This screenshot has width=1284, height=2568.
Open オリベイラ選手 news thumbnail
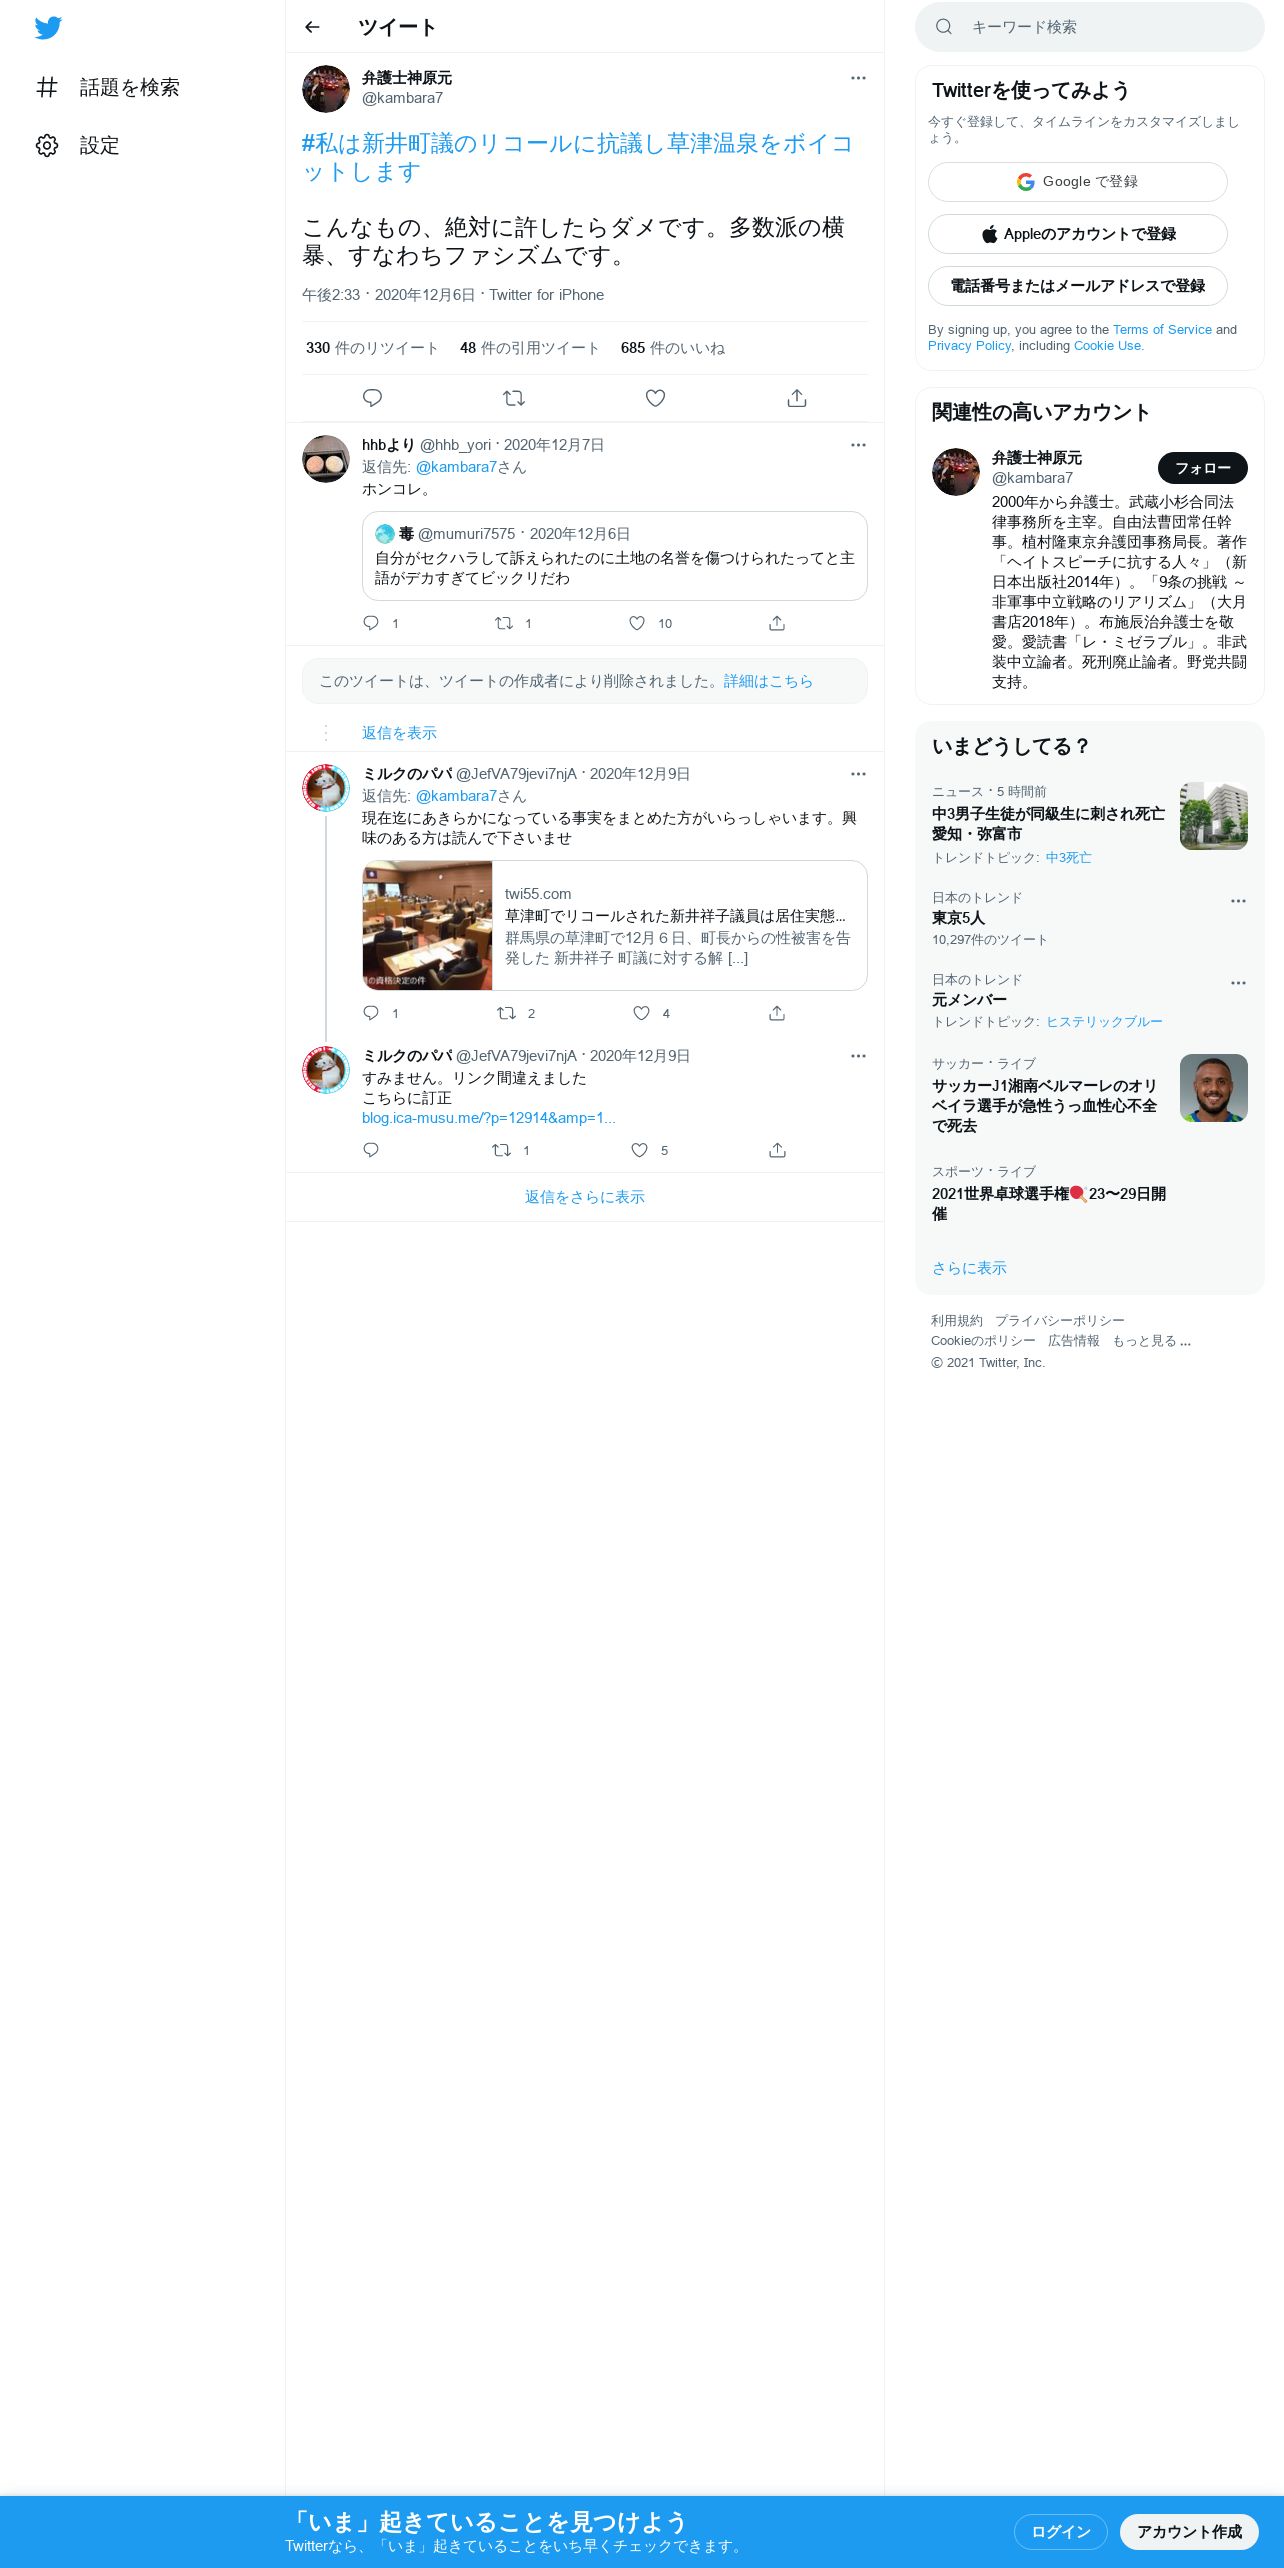[x=1214, y=1088]
